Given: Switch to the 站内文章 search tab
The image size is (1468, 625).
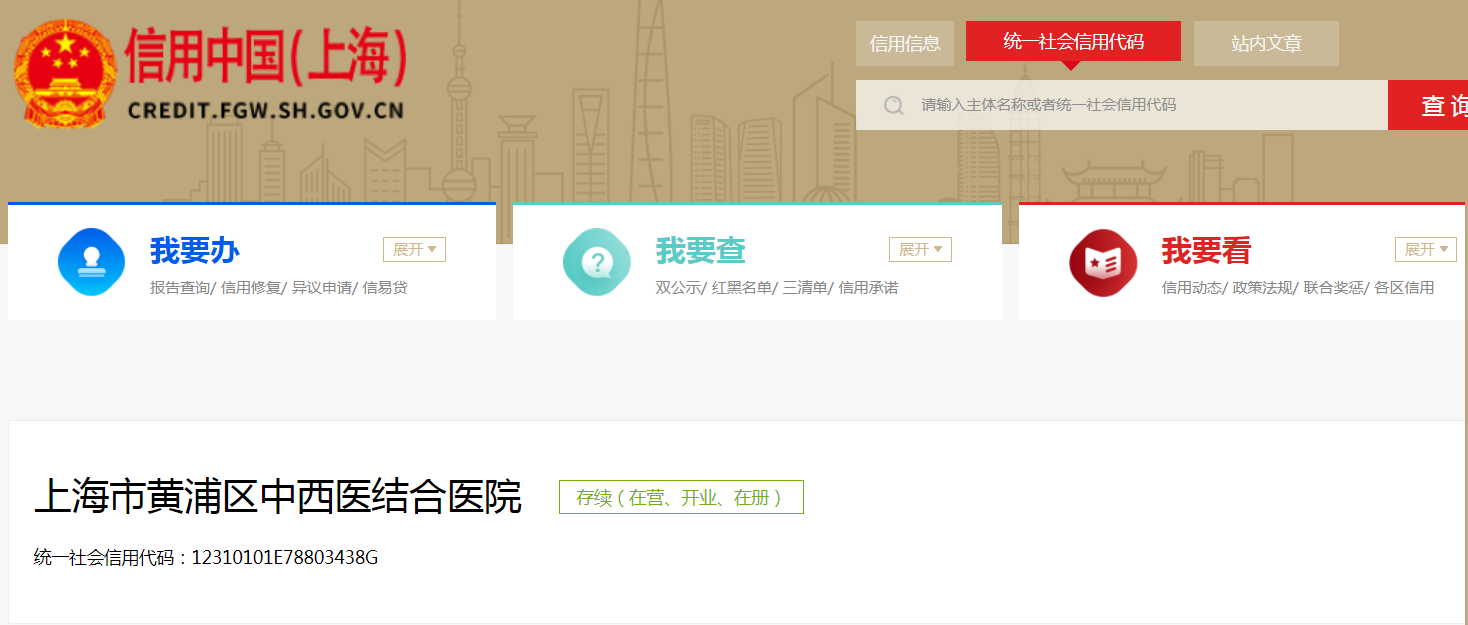Looking at the screenshot, I should tap(1266, 43).
